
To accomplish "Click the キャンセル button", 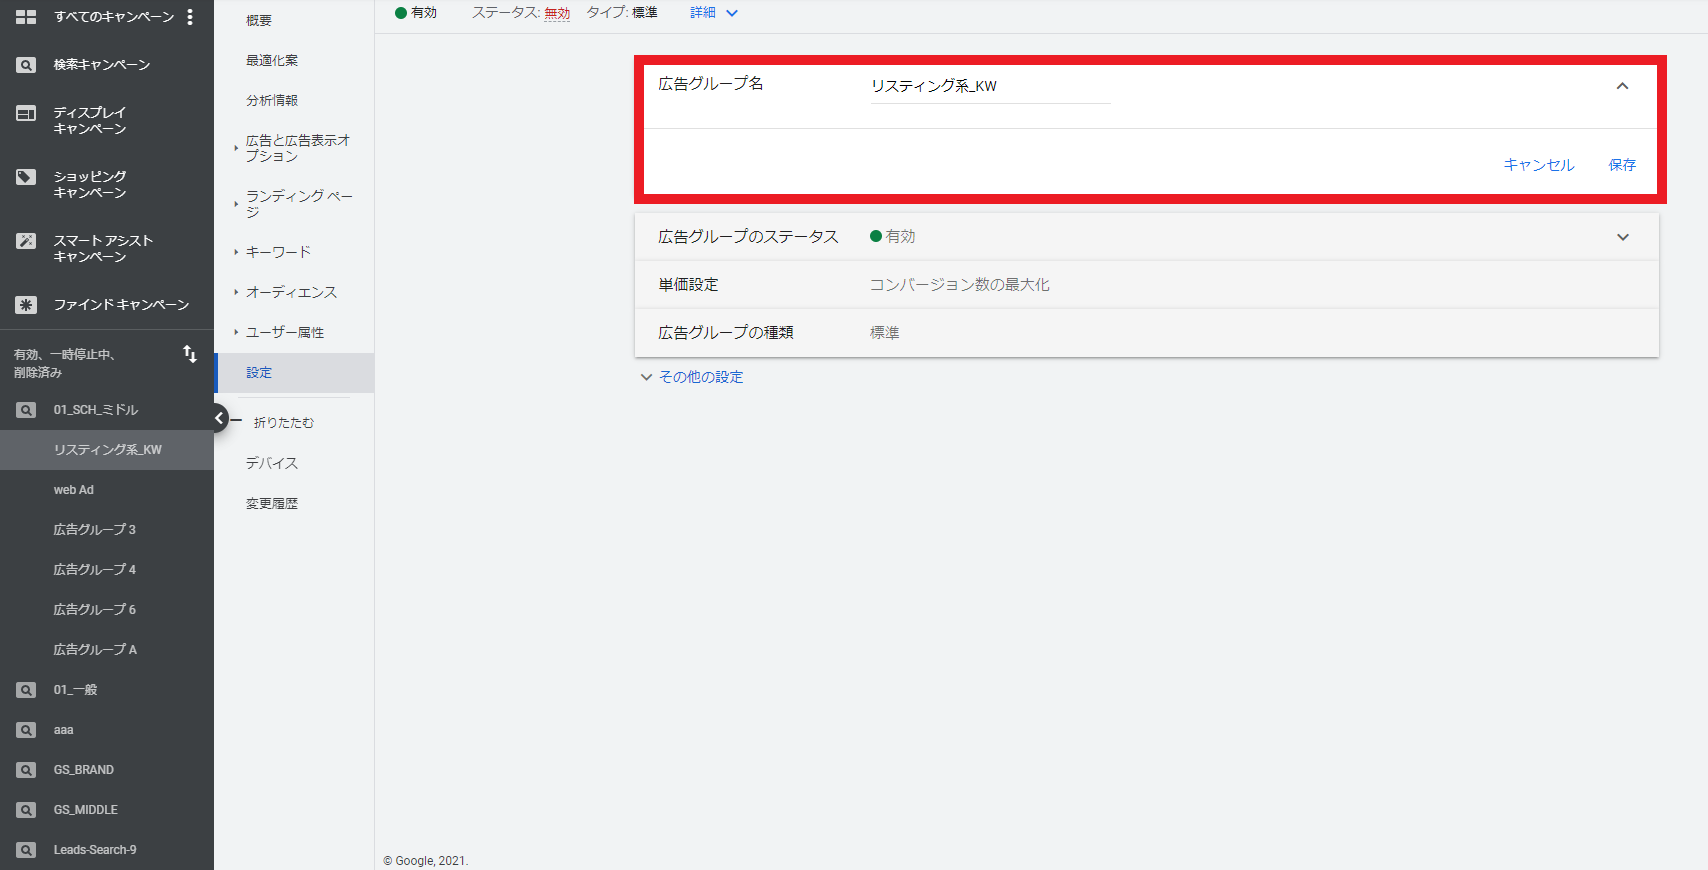I will 1539,165.
